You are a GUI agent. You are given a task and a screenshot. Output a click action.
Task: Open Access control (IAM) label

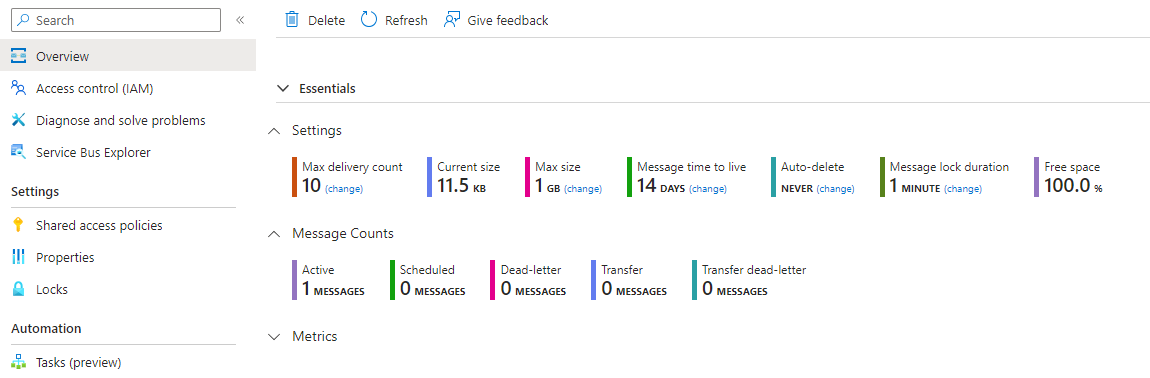(95, 89)
